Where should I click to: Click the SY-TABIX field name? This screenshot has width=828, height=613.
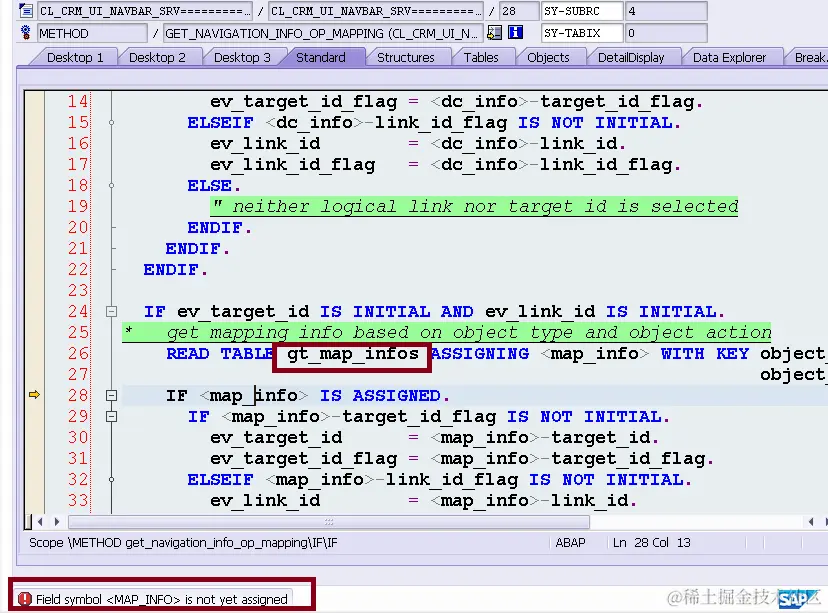(x=581, y=33)
